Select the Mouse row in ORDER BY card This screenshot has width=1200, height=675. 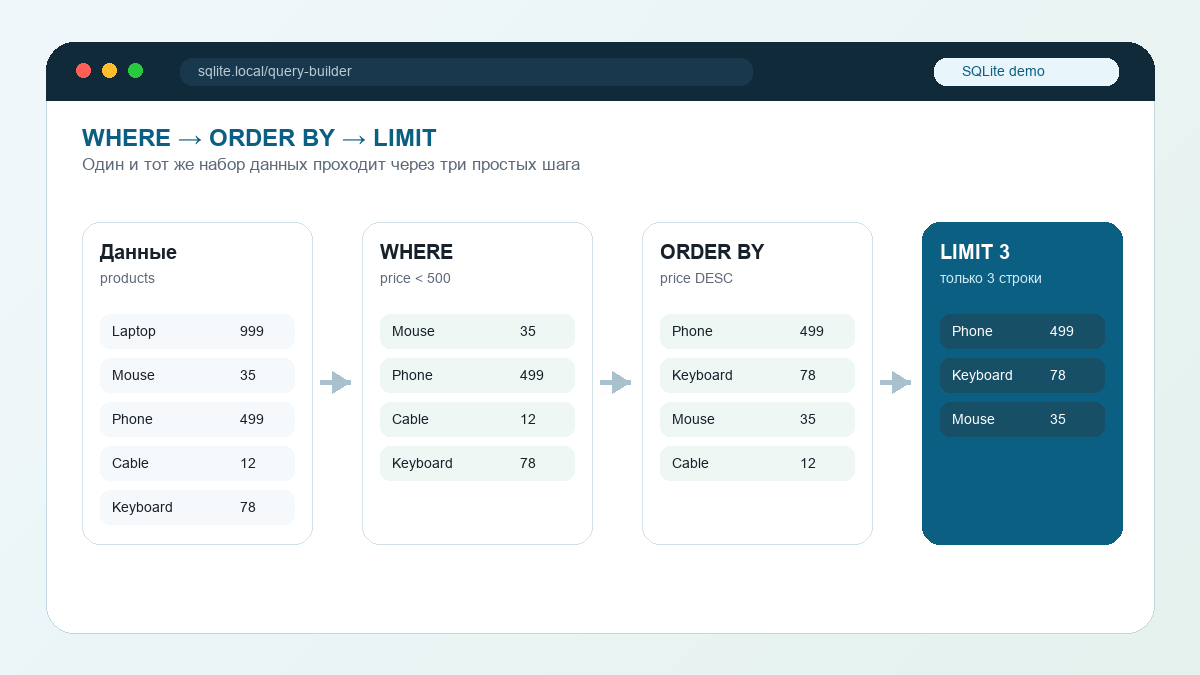tap(757, 419)
